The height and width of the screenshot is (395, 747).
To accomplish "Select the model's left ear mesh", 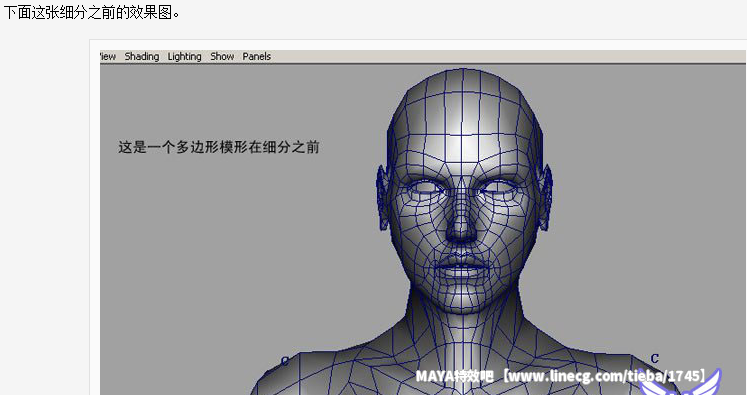I will [545, 197].
